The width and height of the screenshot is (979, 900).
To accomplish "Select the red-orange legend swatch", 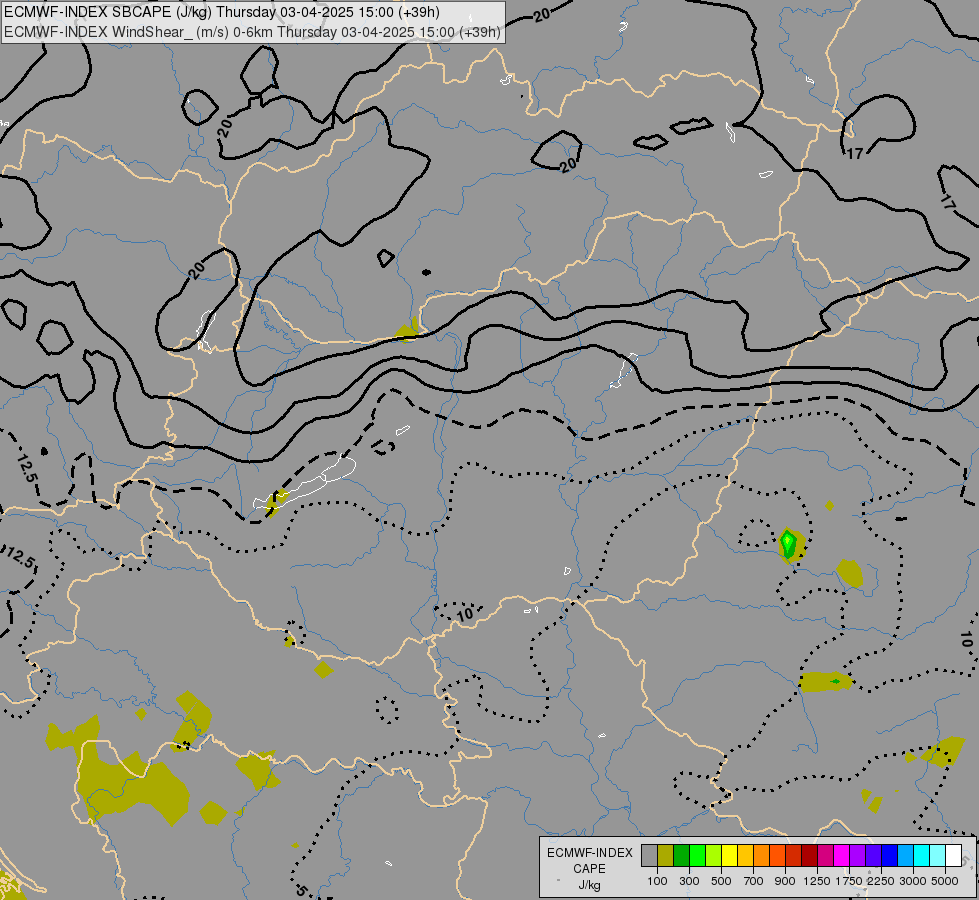I will pos(777,856).
